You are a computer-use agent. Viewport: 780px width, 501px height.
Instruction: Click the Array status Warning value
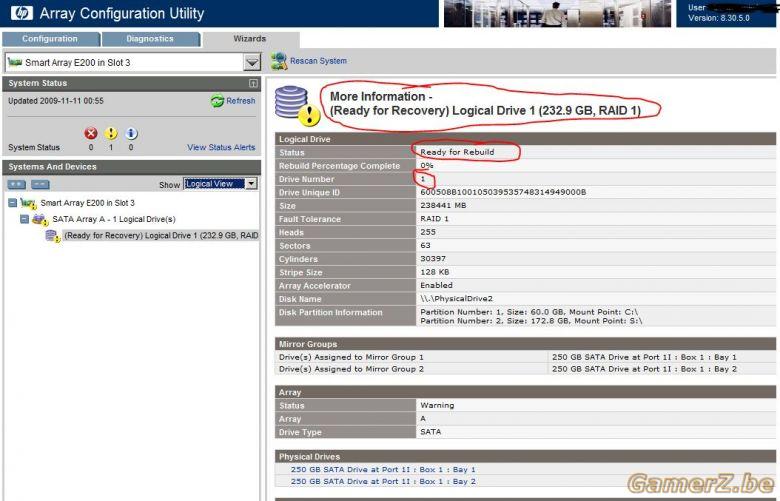(x=437, y=405)
